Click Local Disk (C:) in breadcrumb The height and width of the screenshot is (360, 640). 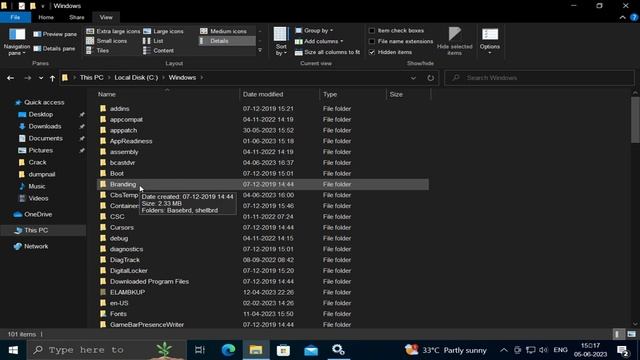pos(136,78)
